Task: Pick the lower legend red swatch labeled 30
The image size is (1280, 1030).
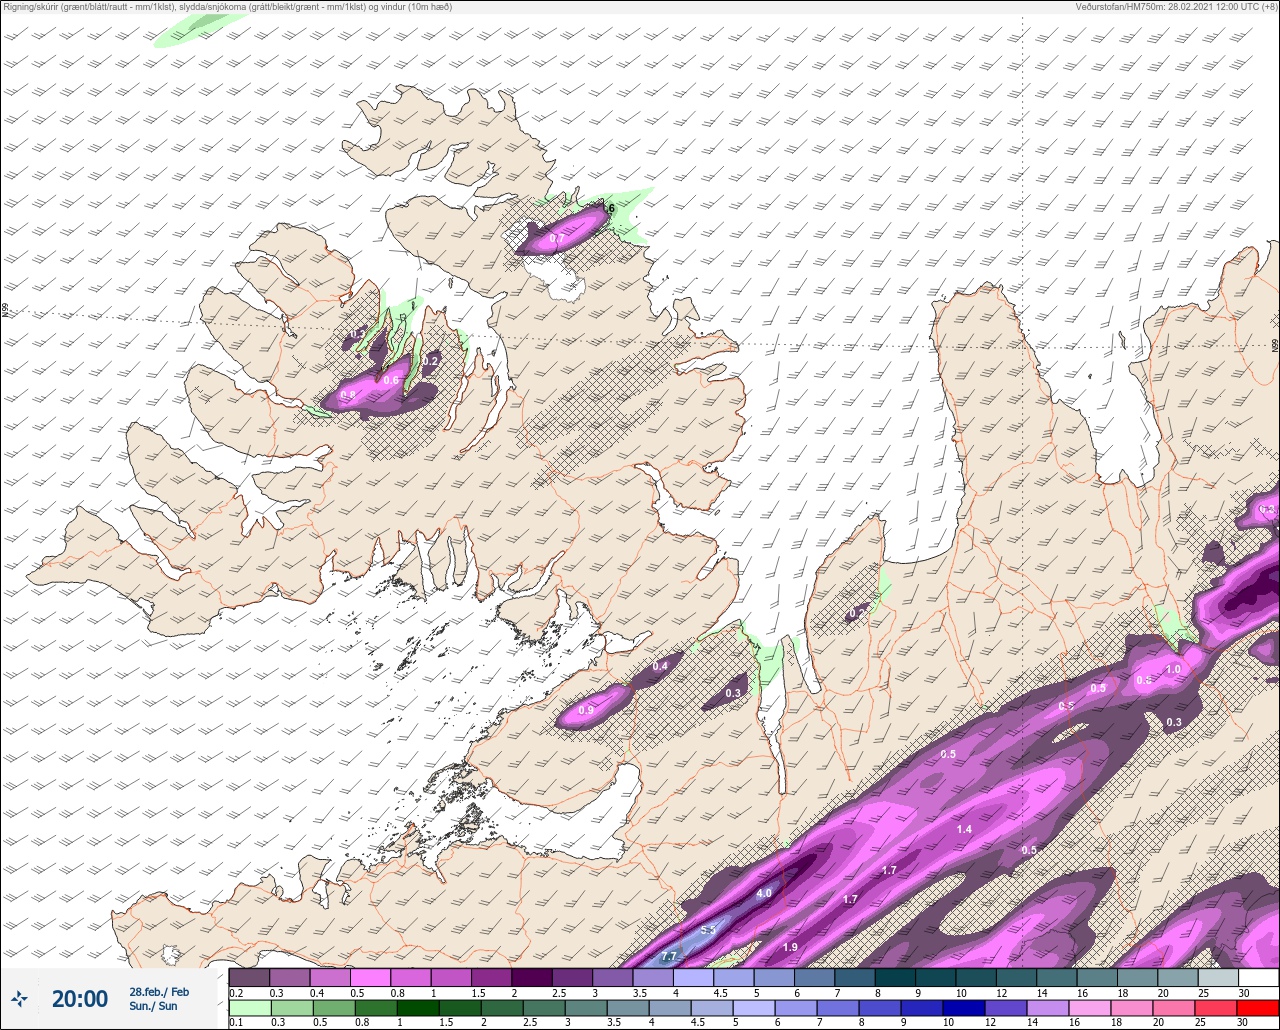Action: [x=1258, y=1007]
